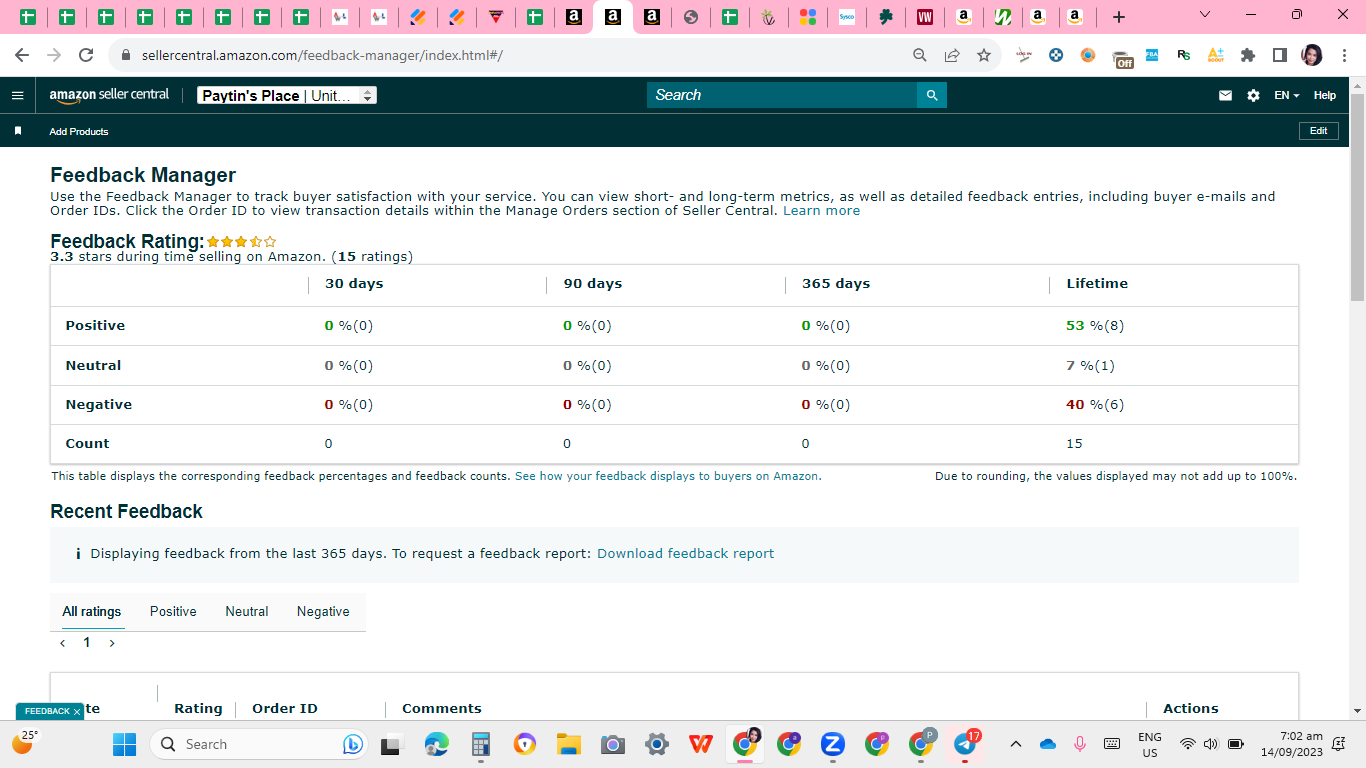
Task: Open Zoom app in taskbar
Action: click(x=832, y=744)
